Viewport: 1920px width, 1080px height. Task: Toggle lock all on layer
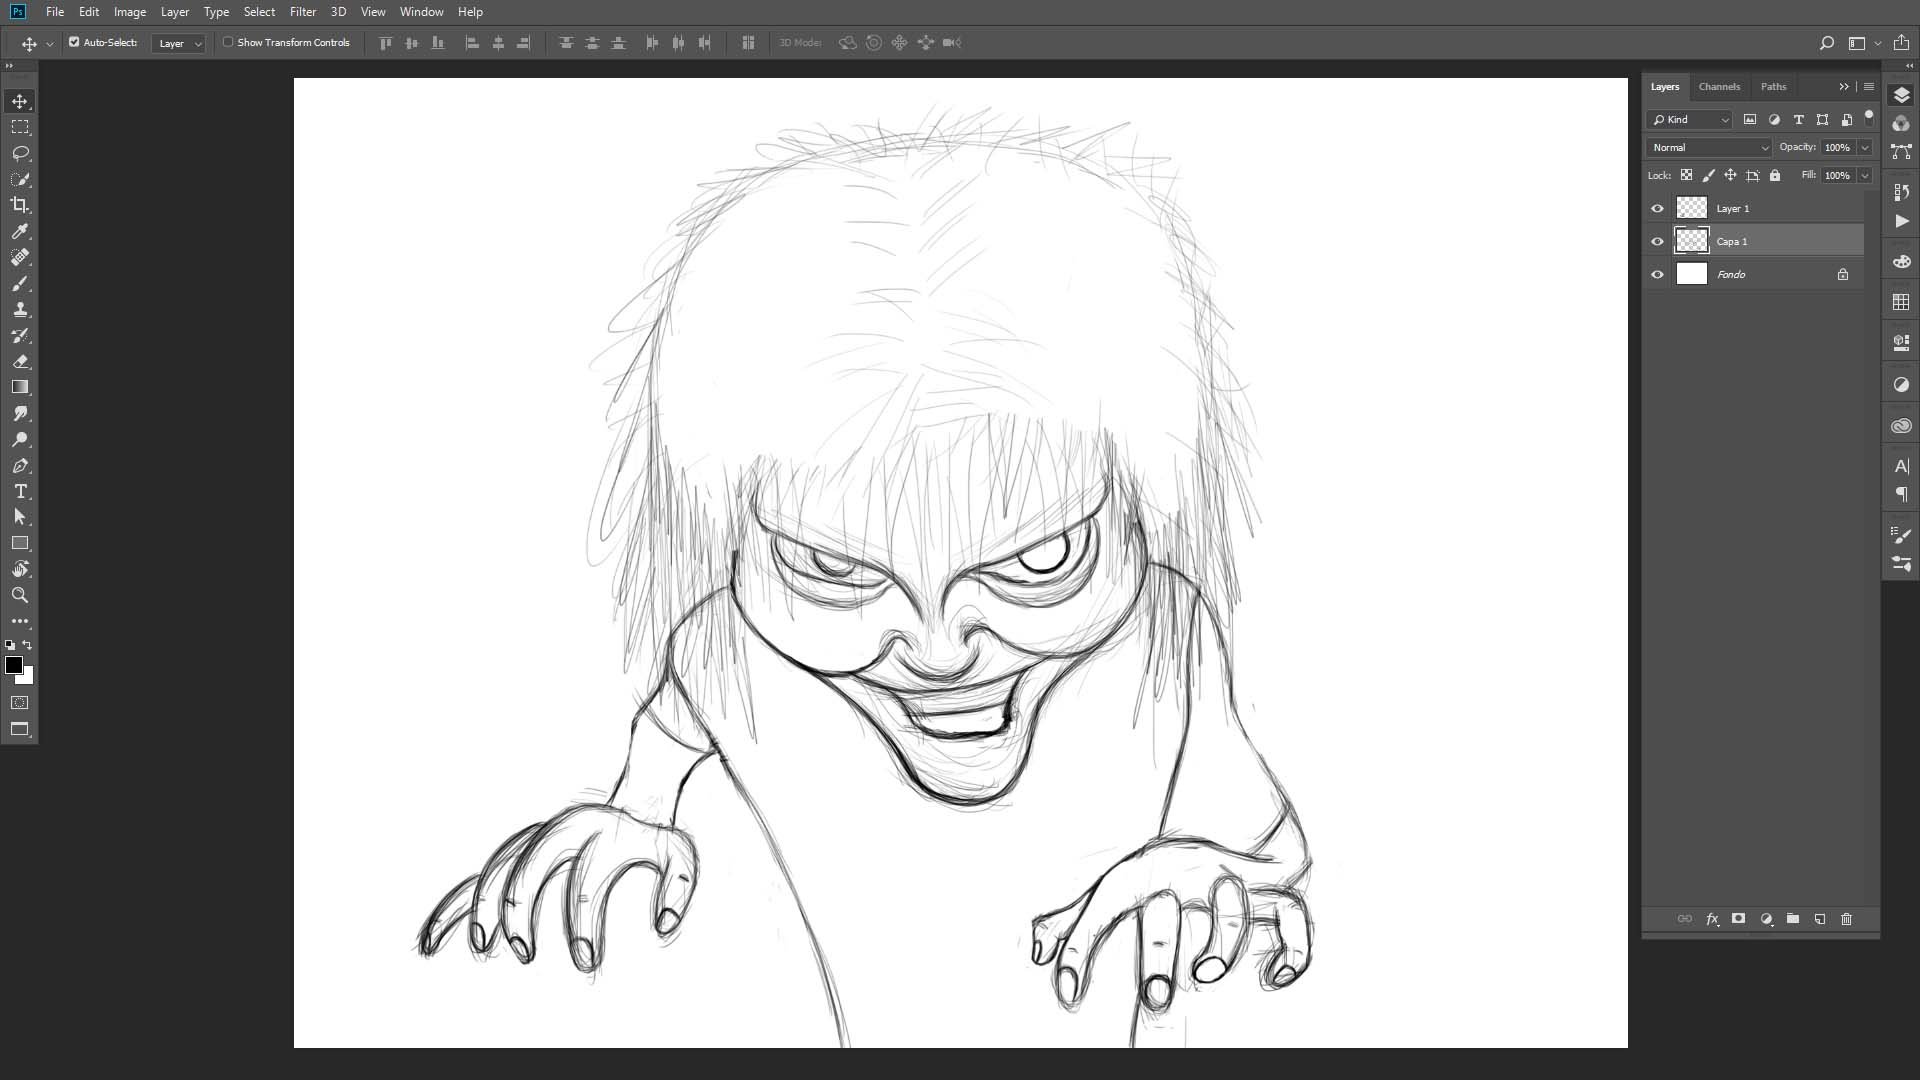pos(1775,175)
